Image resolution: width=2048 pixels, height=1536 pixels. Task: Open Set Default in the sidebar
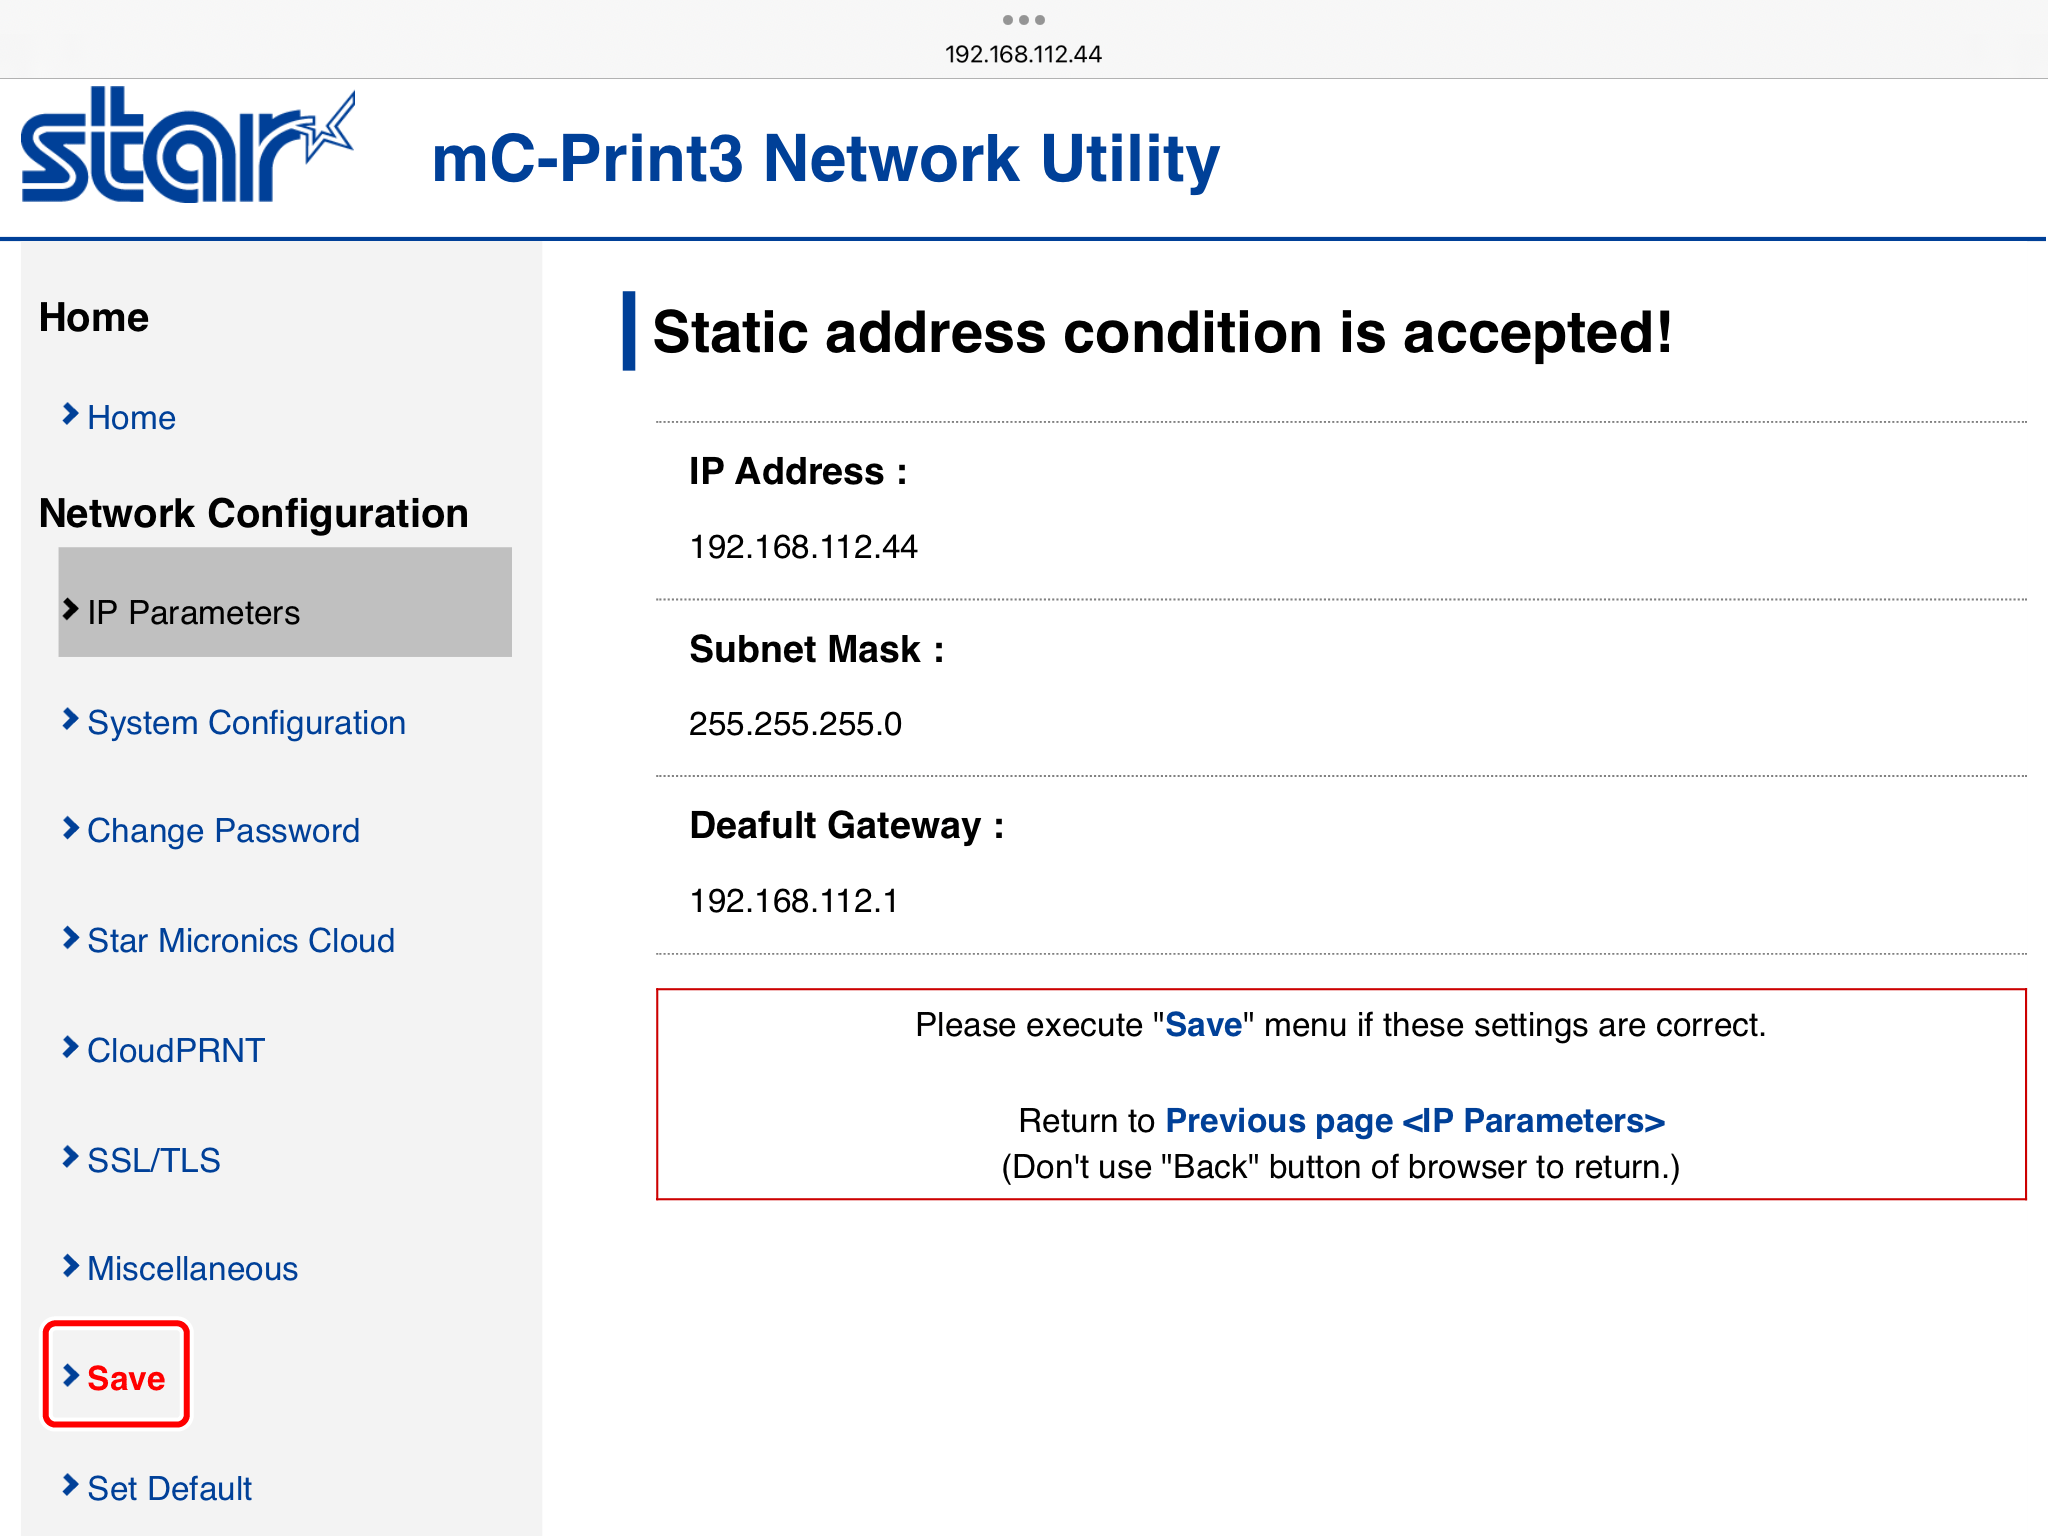click(170, 1489)
